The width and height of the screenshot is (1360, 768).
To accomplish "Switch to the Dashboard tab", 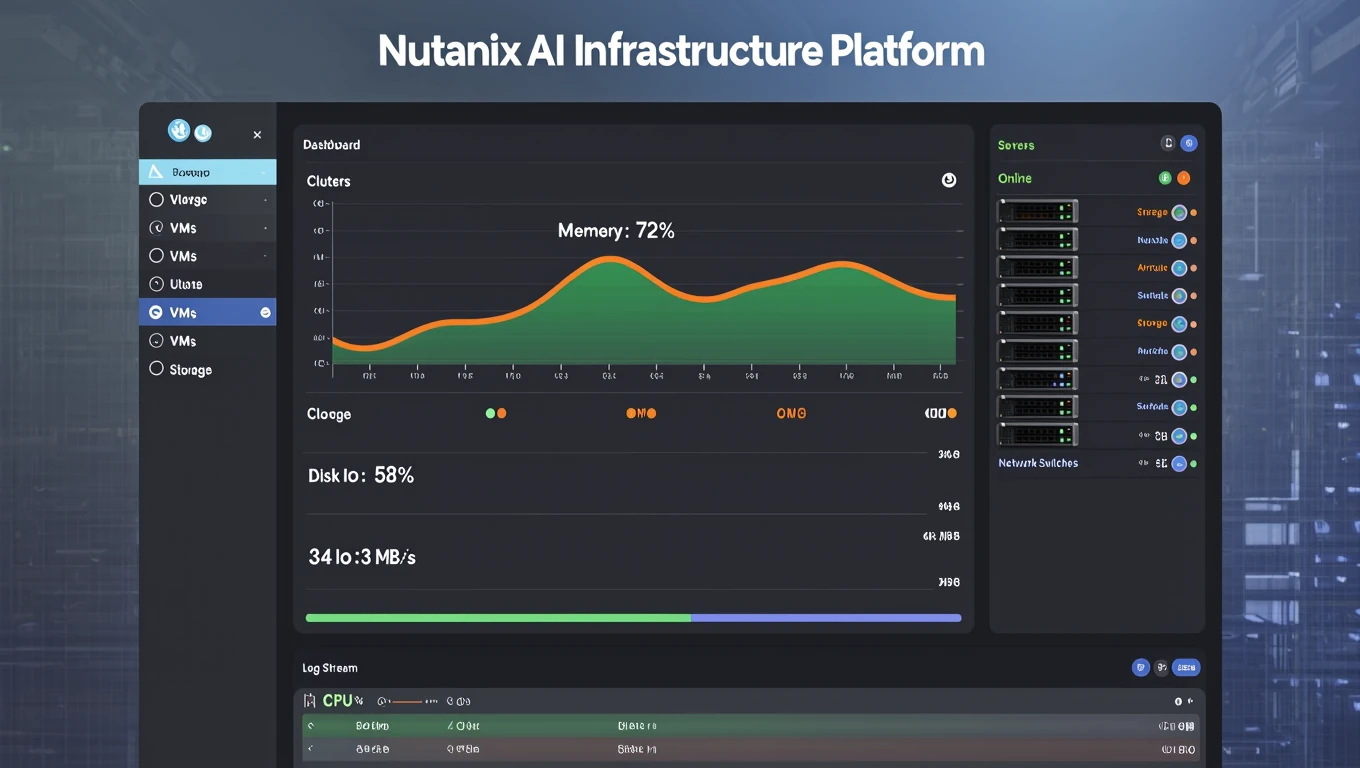I will (332, 145).
